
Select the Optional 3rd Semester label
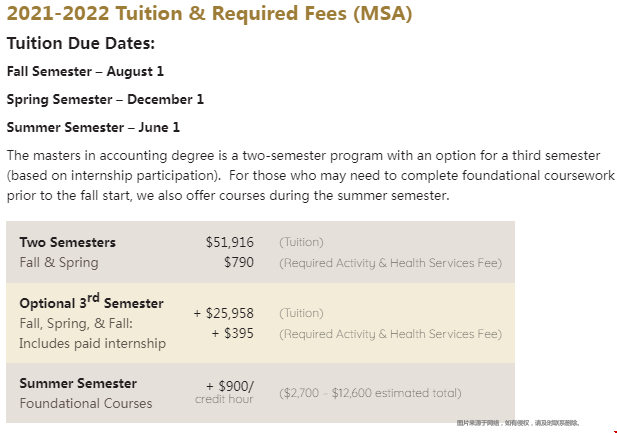[91, 302]
